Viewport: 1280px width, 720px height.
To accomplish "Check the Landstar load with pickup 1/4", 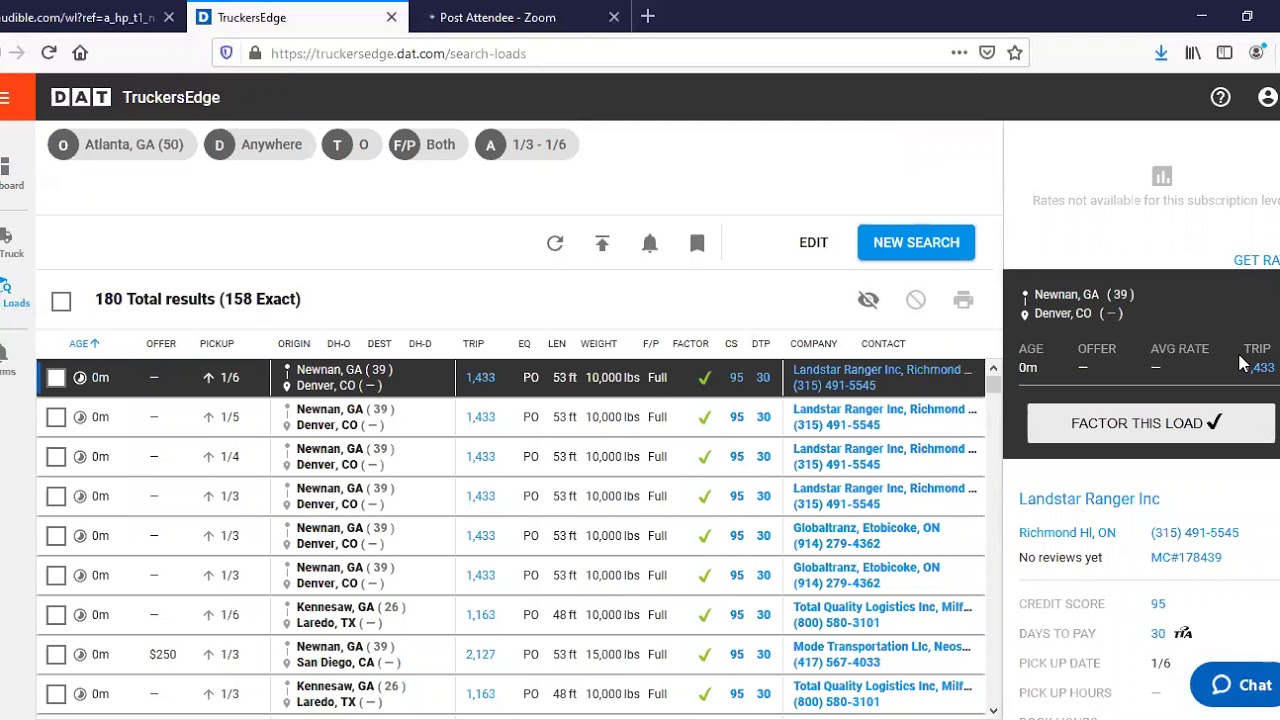I will [56, 457].
